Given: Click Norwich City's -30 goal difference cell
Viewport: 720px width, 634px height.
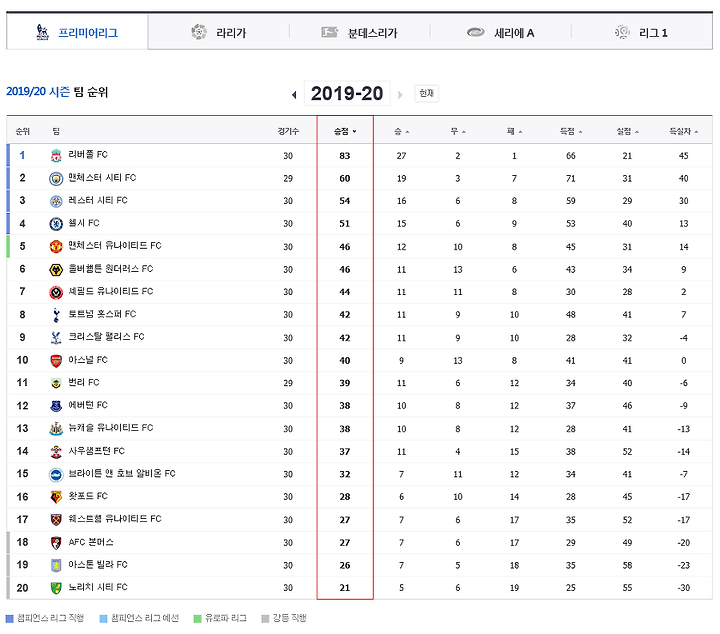Looking at the screenshot, I should [x=684, y=588].
